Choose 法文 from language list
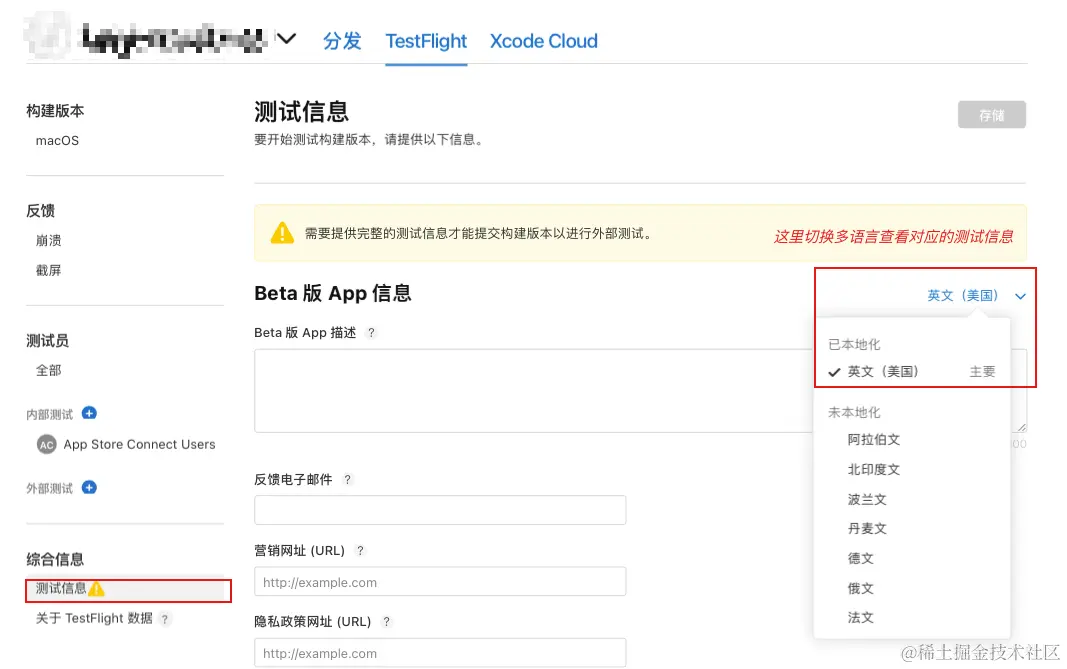 pos(860,618)
